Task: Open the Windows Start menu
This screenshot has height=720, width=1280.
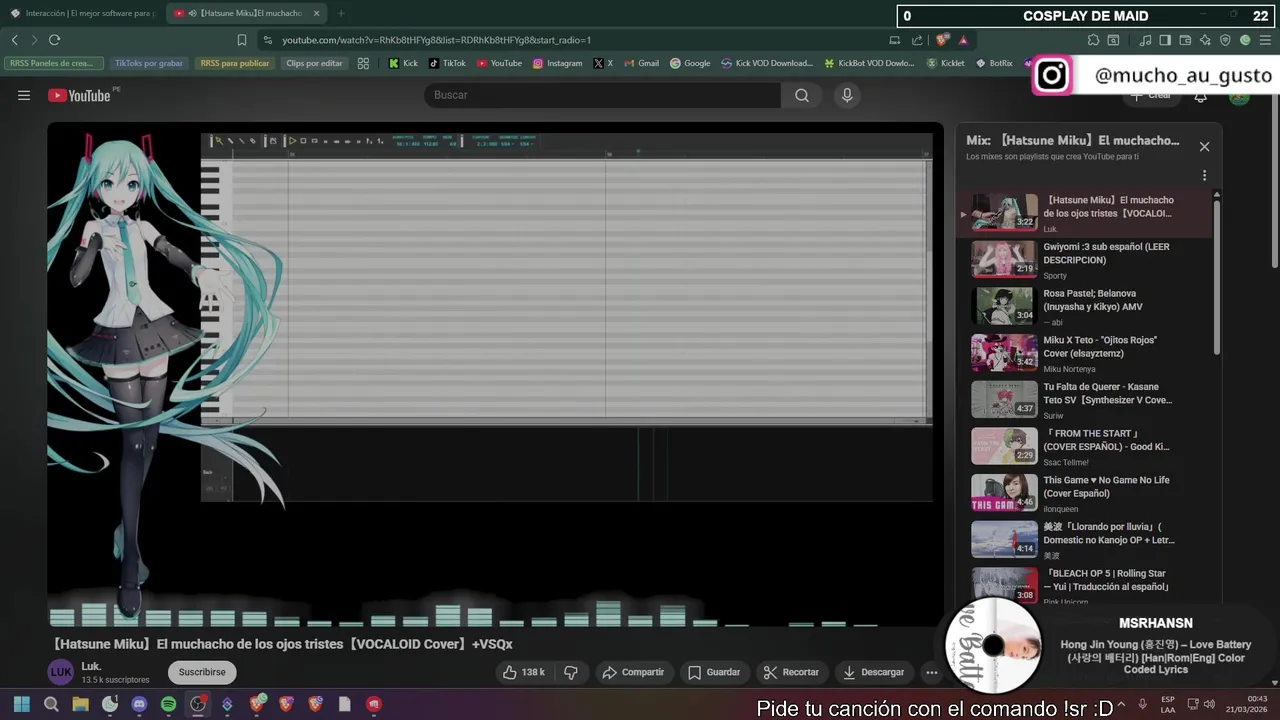Action: [22, 704]
